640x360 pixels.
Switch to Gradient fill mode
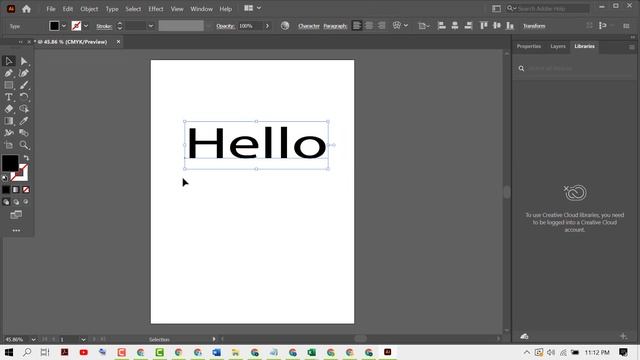tap(16, 190)
